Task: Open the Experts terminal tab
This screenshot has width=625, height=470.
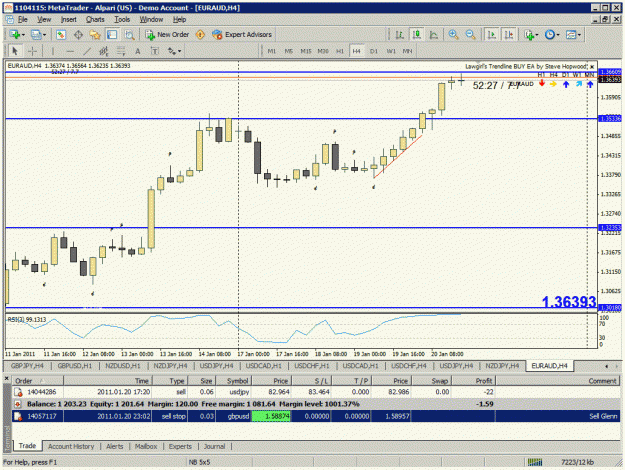Action: (x=180, y=446)
